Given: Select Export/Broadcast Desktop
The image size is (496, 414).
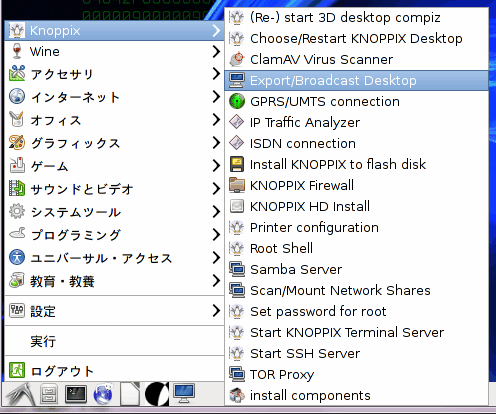Looking at the screenshot, I should pos(357,80).
